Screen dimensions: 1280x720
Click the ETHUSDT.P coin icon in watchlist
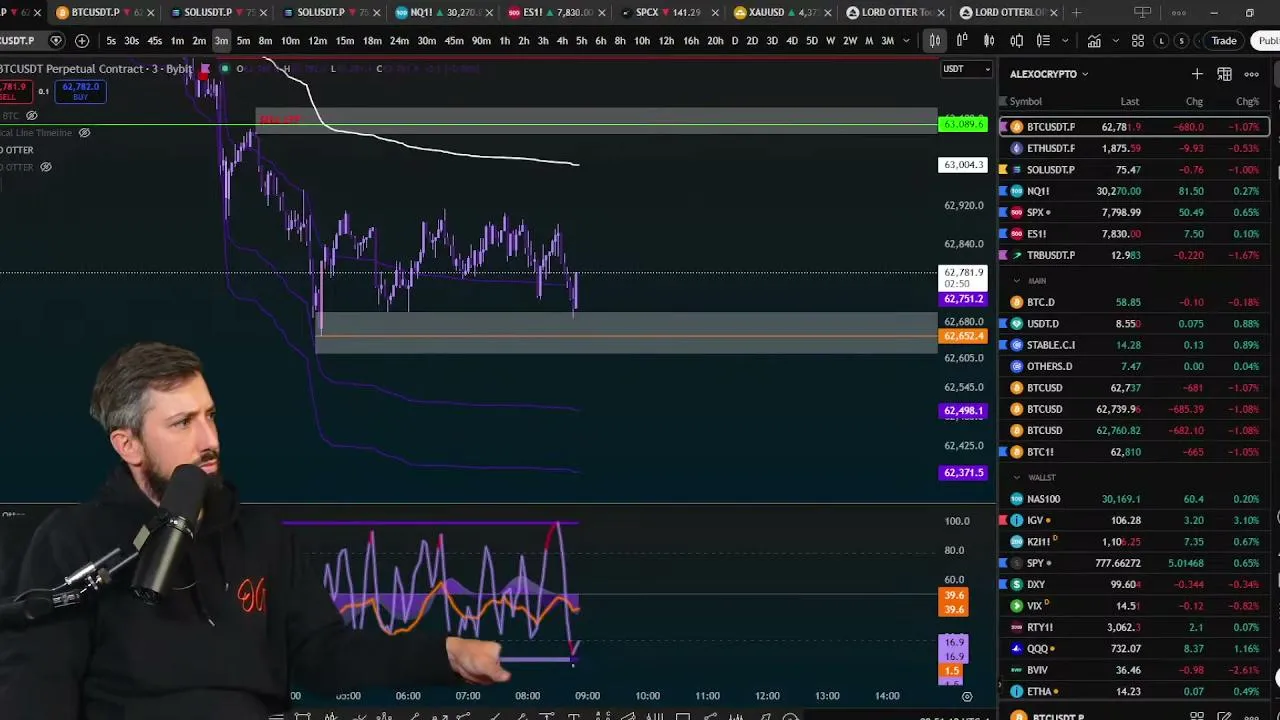click(x=1016, y=148)
